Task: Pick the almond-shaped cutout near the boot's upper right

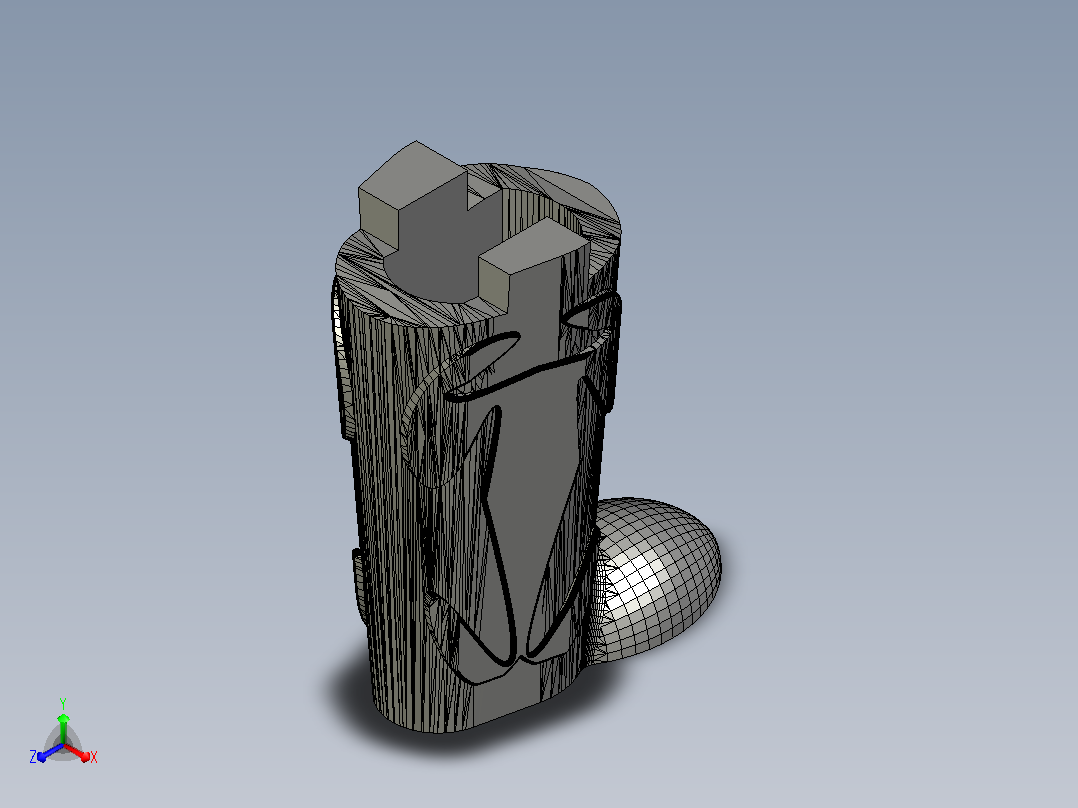Action: [x=590, y=311]
